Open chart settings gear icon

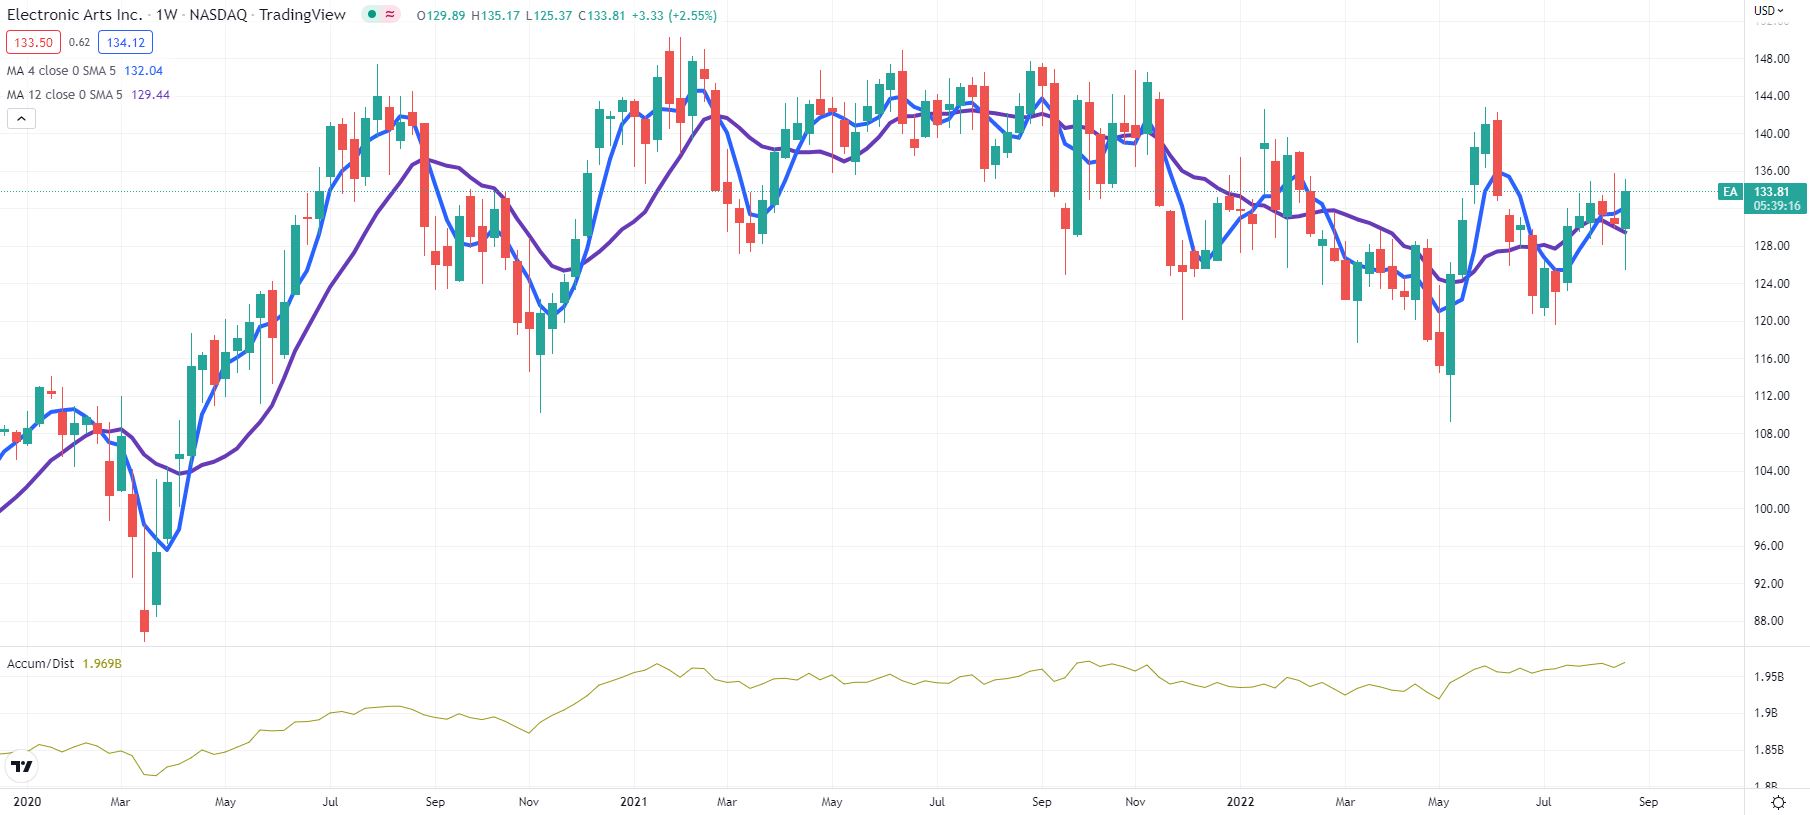coord(1779,802)
